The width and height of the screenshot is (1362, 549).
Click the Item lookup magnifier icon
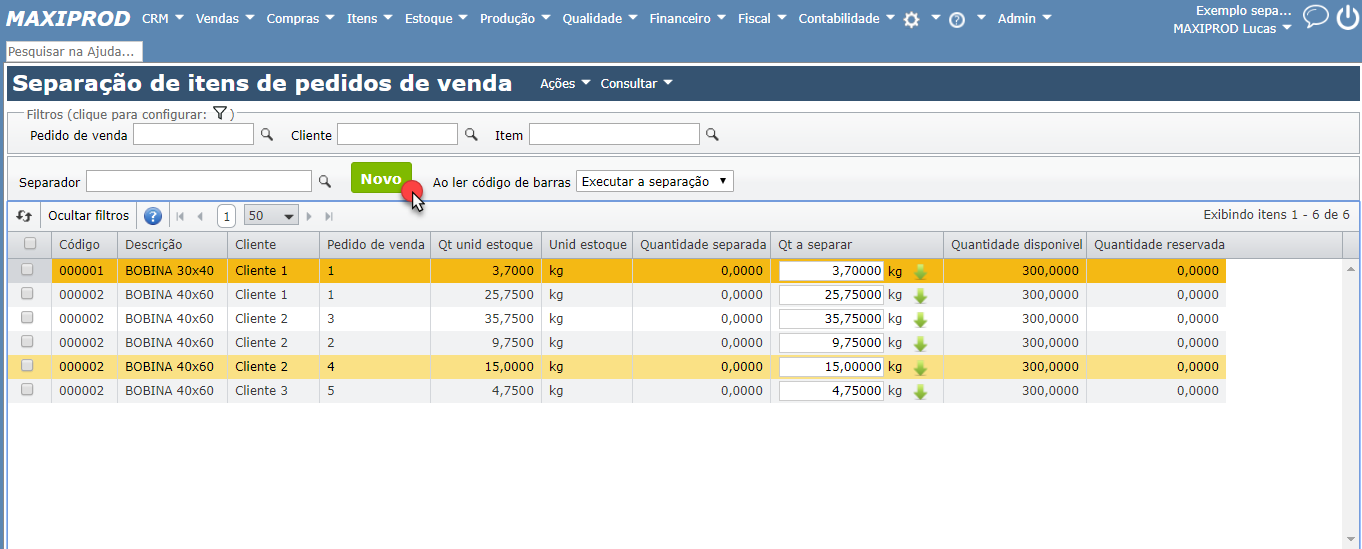pos(712,134)
